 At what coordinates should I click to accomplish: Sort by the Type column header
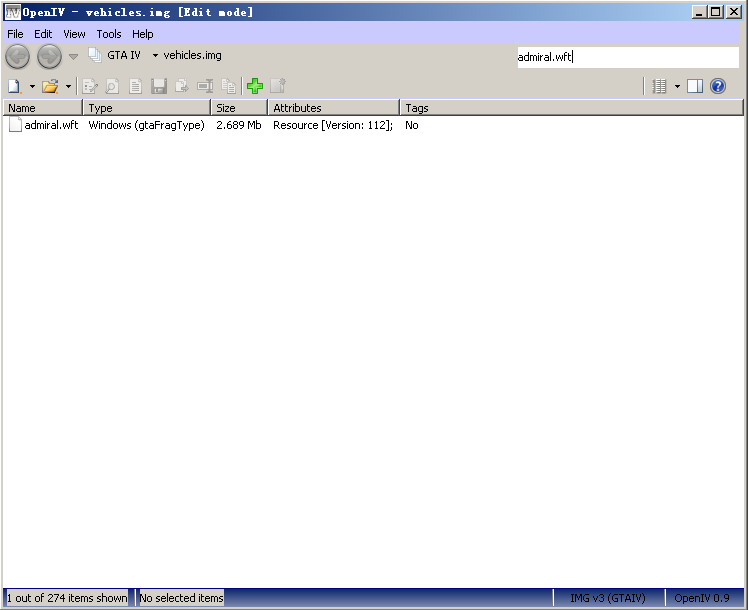147,108
